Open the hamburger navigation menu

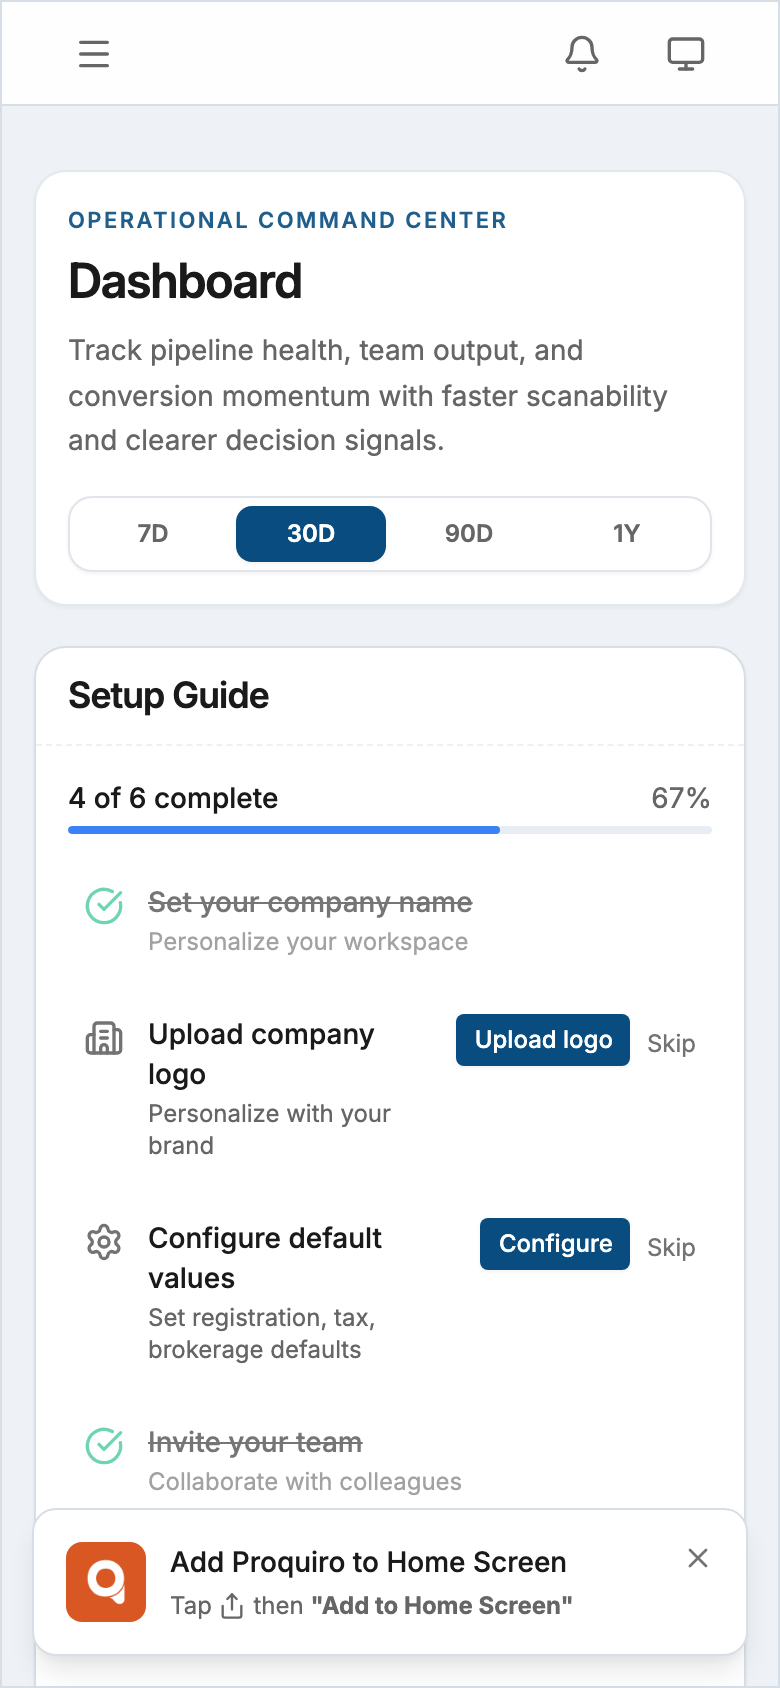click(93, 54)
